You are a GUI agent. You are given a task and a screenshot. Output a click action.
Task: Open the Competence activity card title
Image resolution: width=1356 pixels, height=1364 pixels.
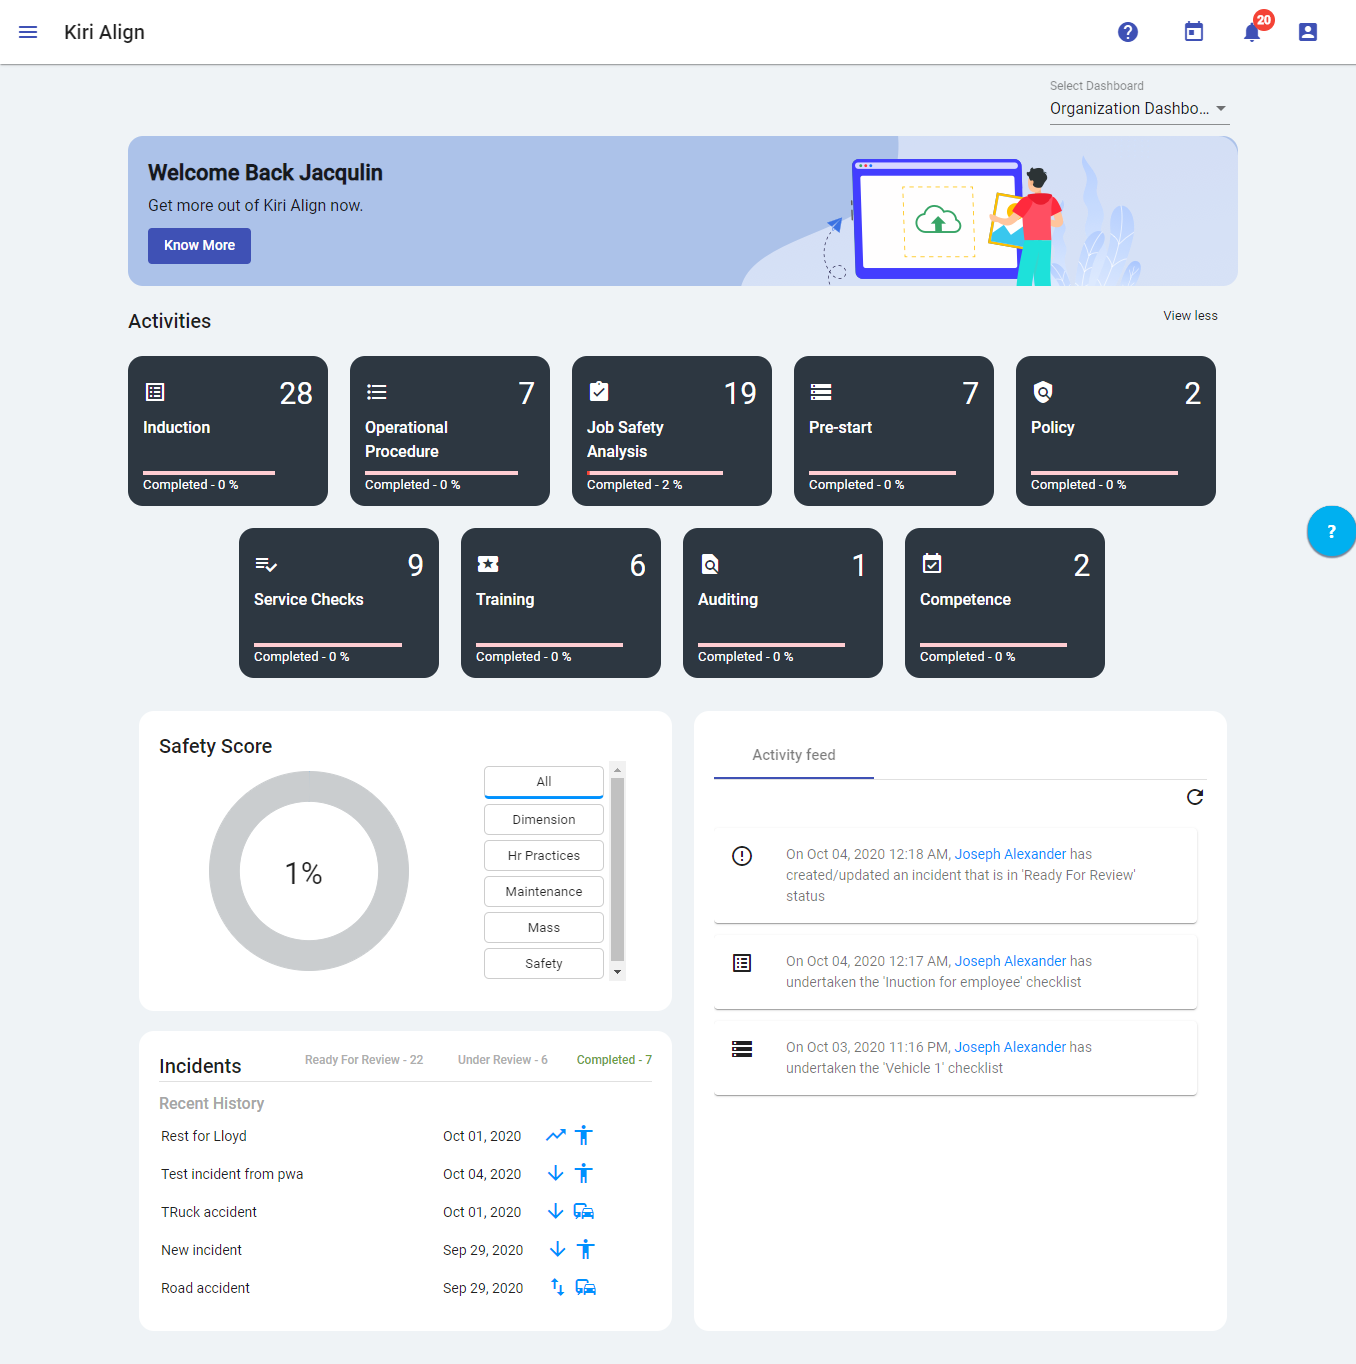point(965,599)
